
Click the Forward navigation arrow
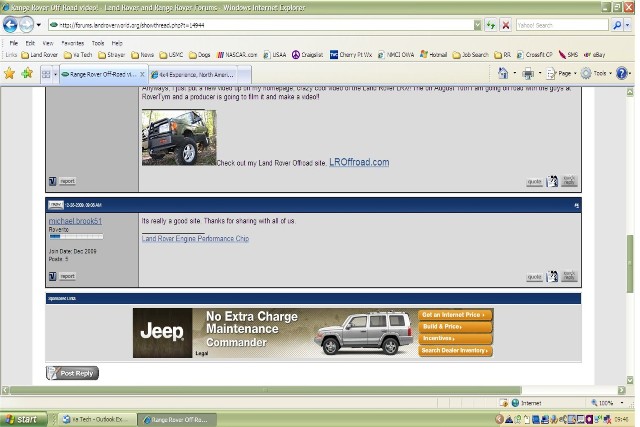coord(27,25)
